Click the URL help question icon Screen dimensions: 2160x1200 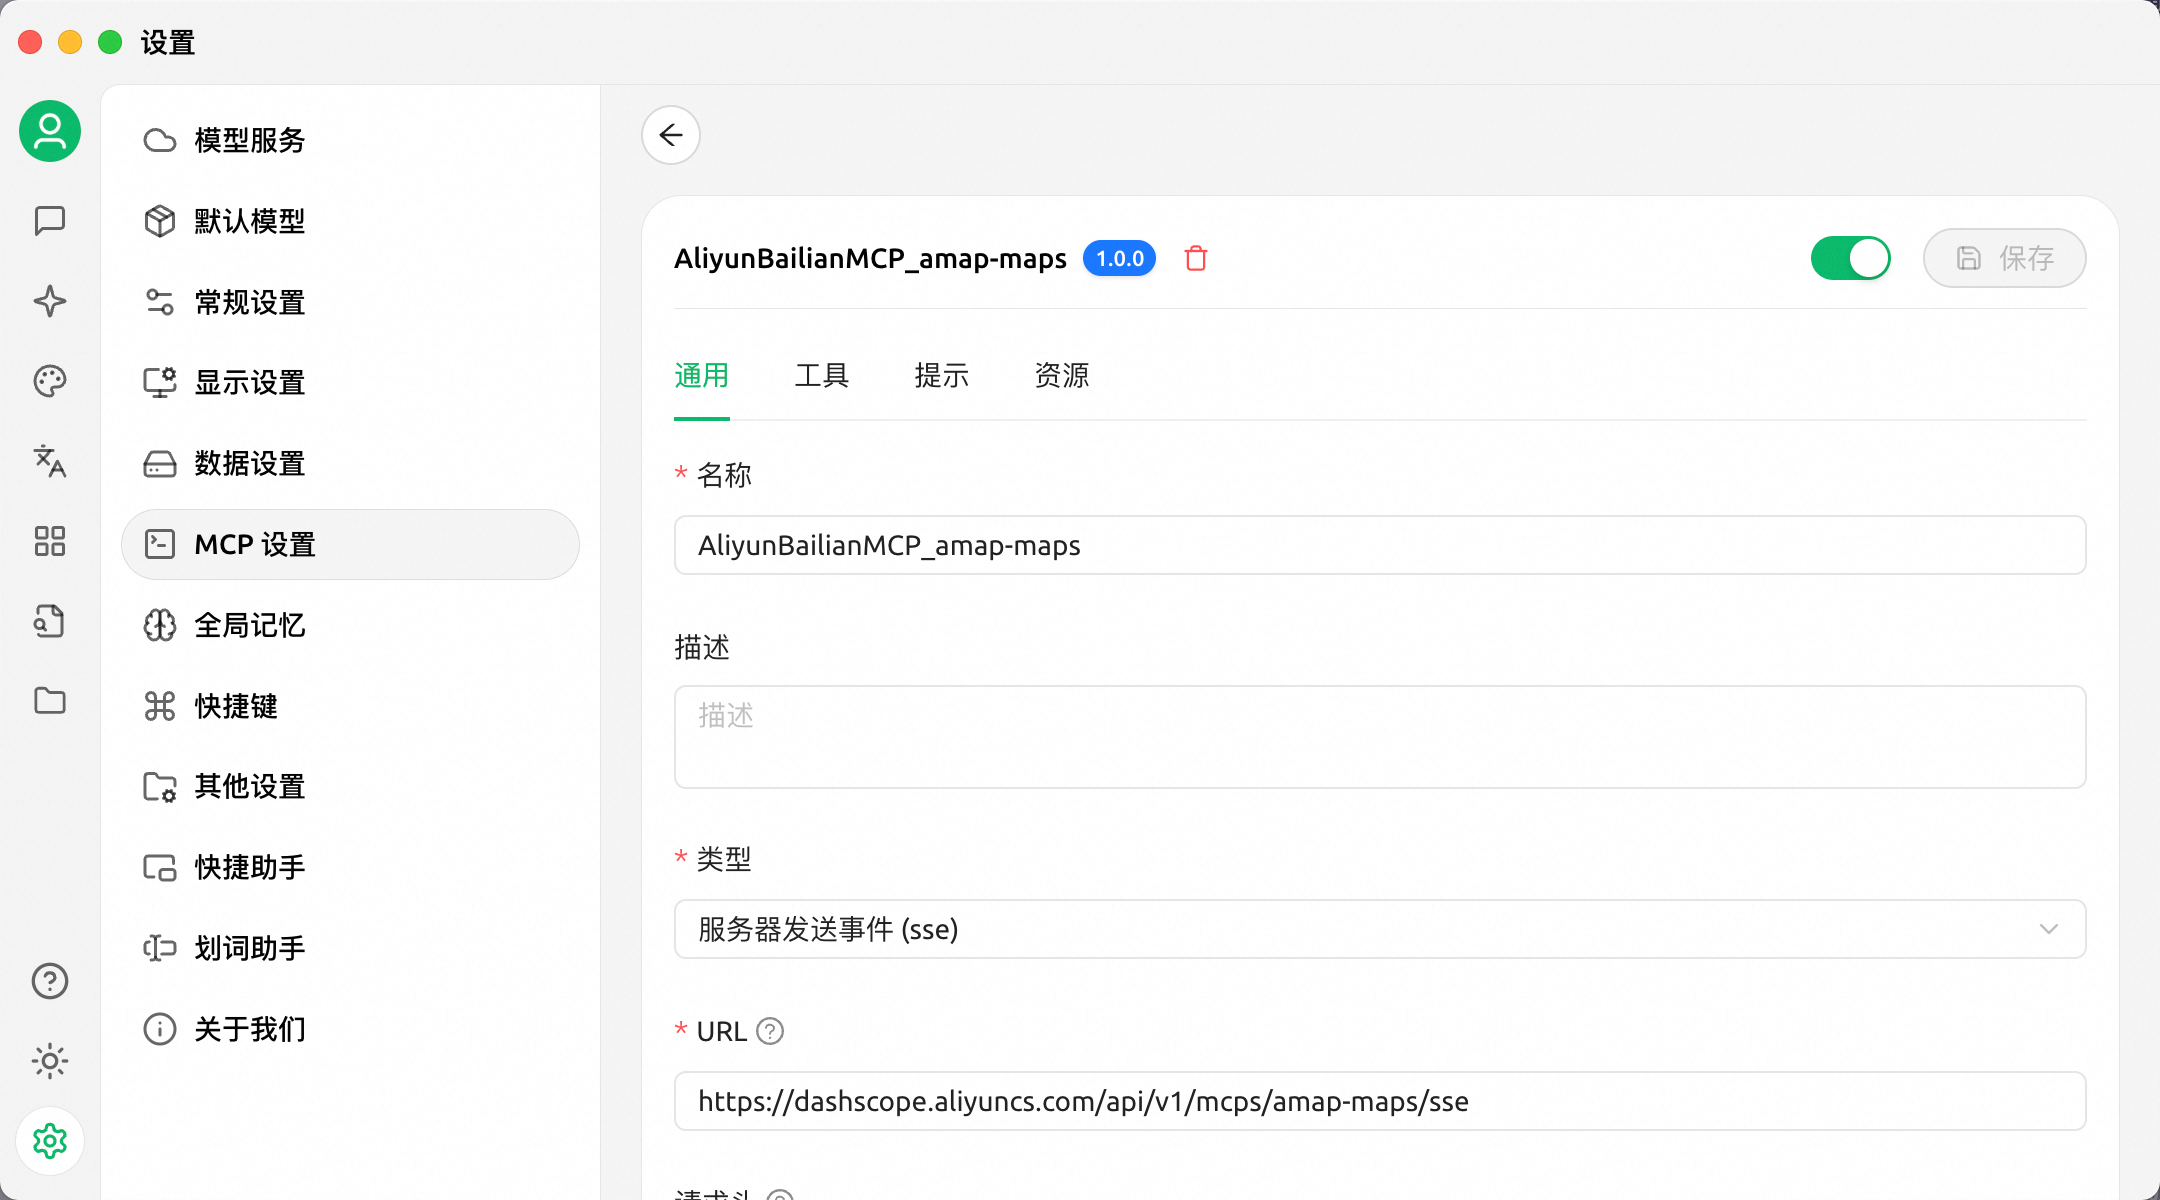770,1031
